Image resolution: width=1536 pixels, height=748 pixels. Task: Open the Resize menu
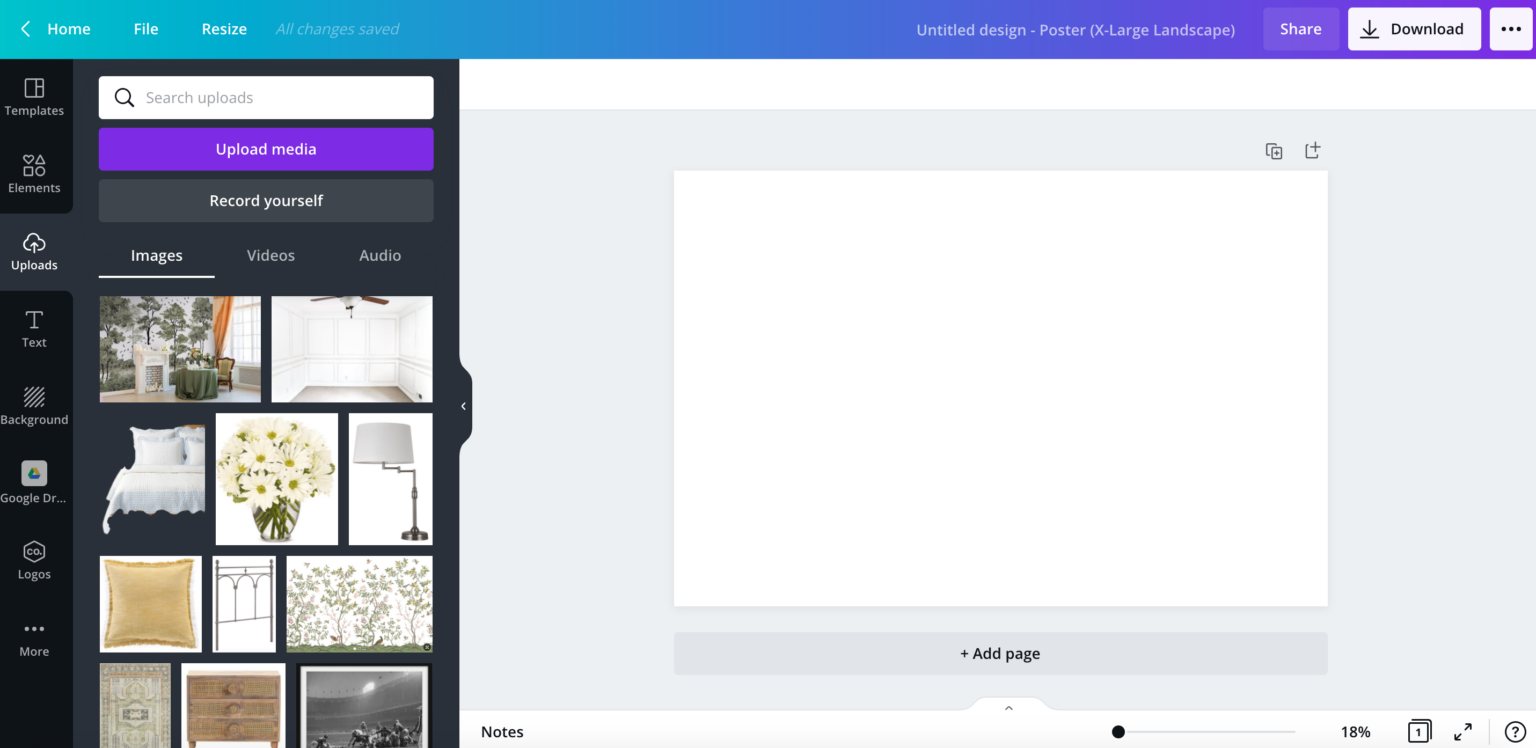[224, 29]
